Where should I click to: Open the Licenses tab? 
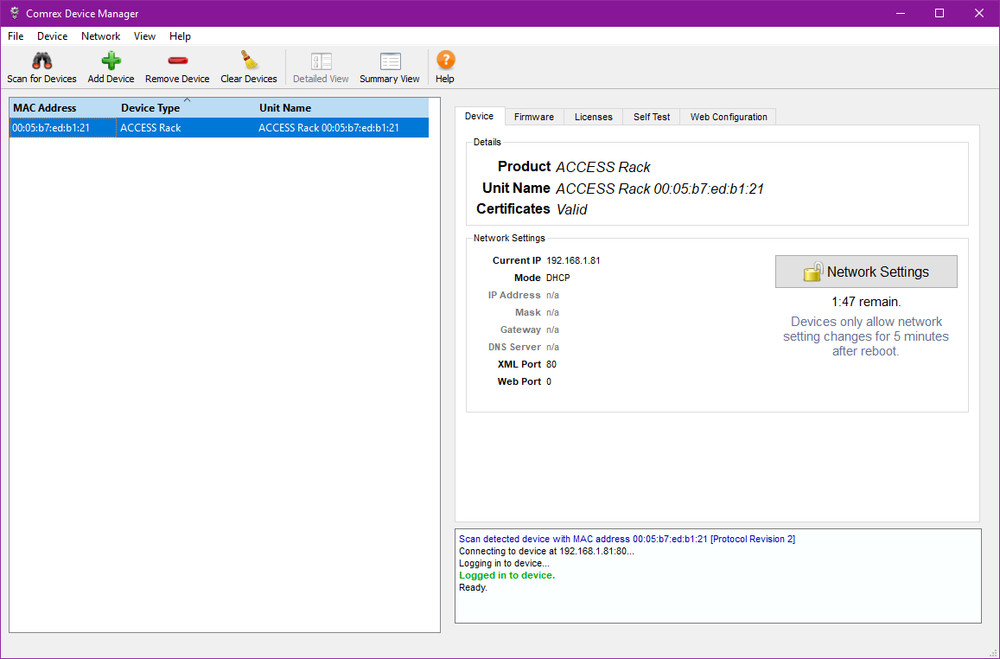point(593,116)
